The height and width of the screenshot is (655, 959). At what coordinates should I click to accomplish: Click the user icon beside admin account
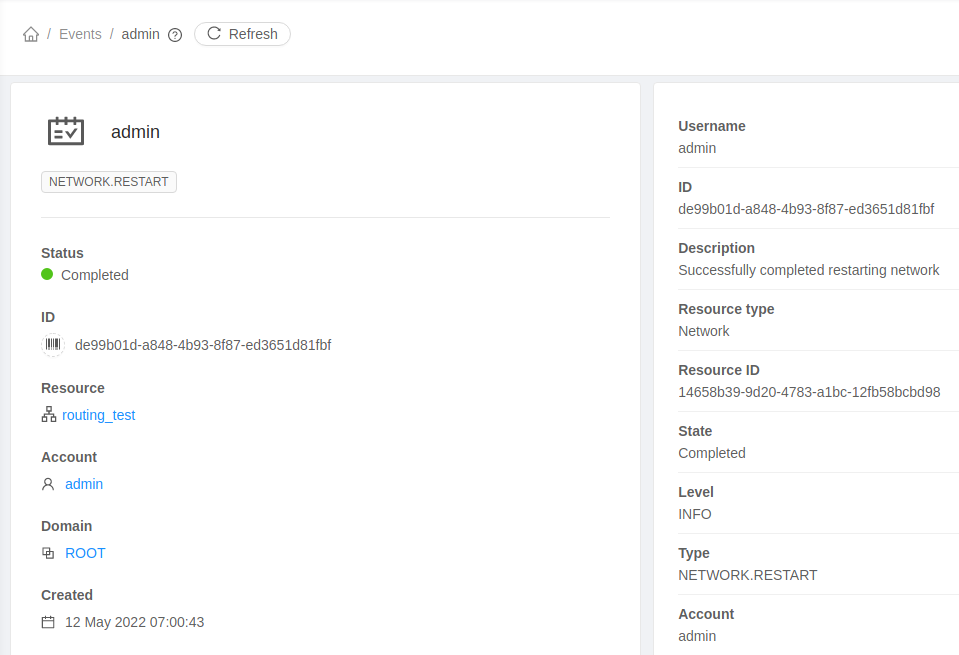48,484
